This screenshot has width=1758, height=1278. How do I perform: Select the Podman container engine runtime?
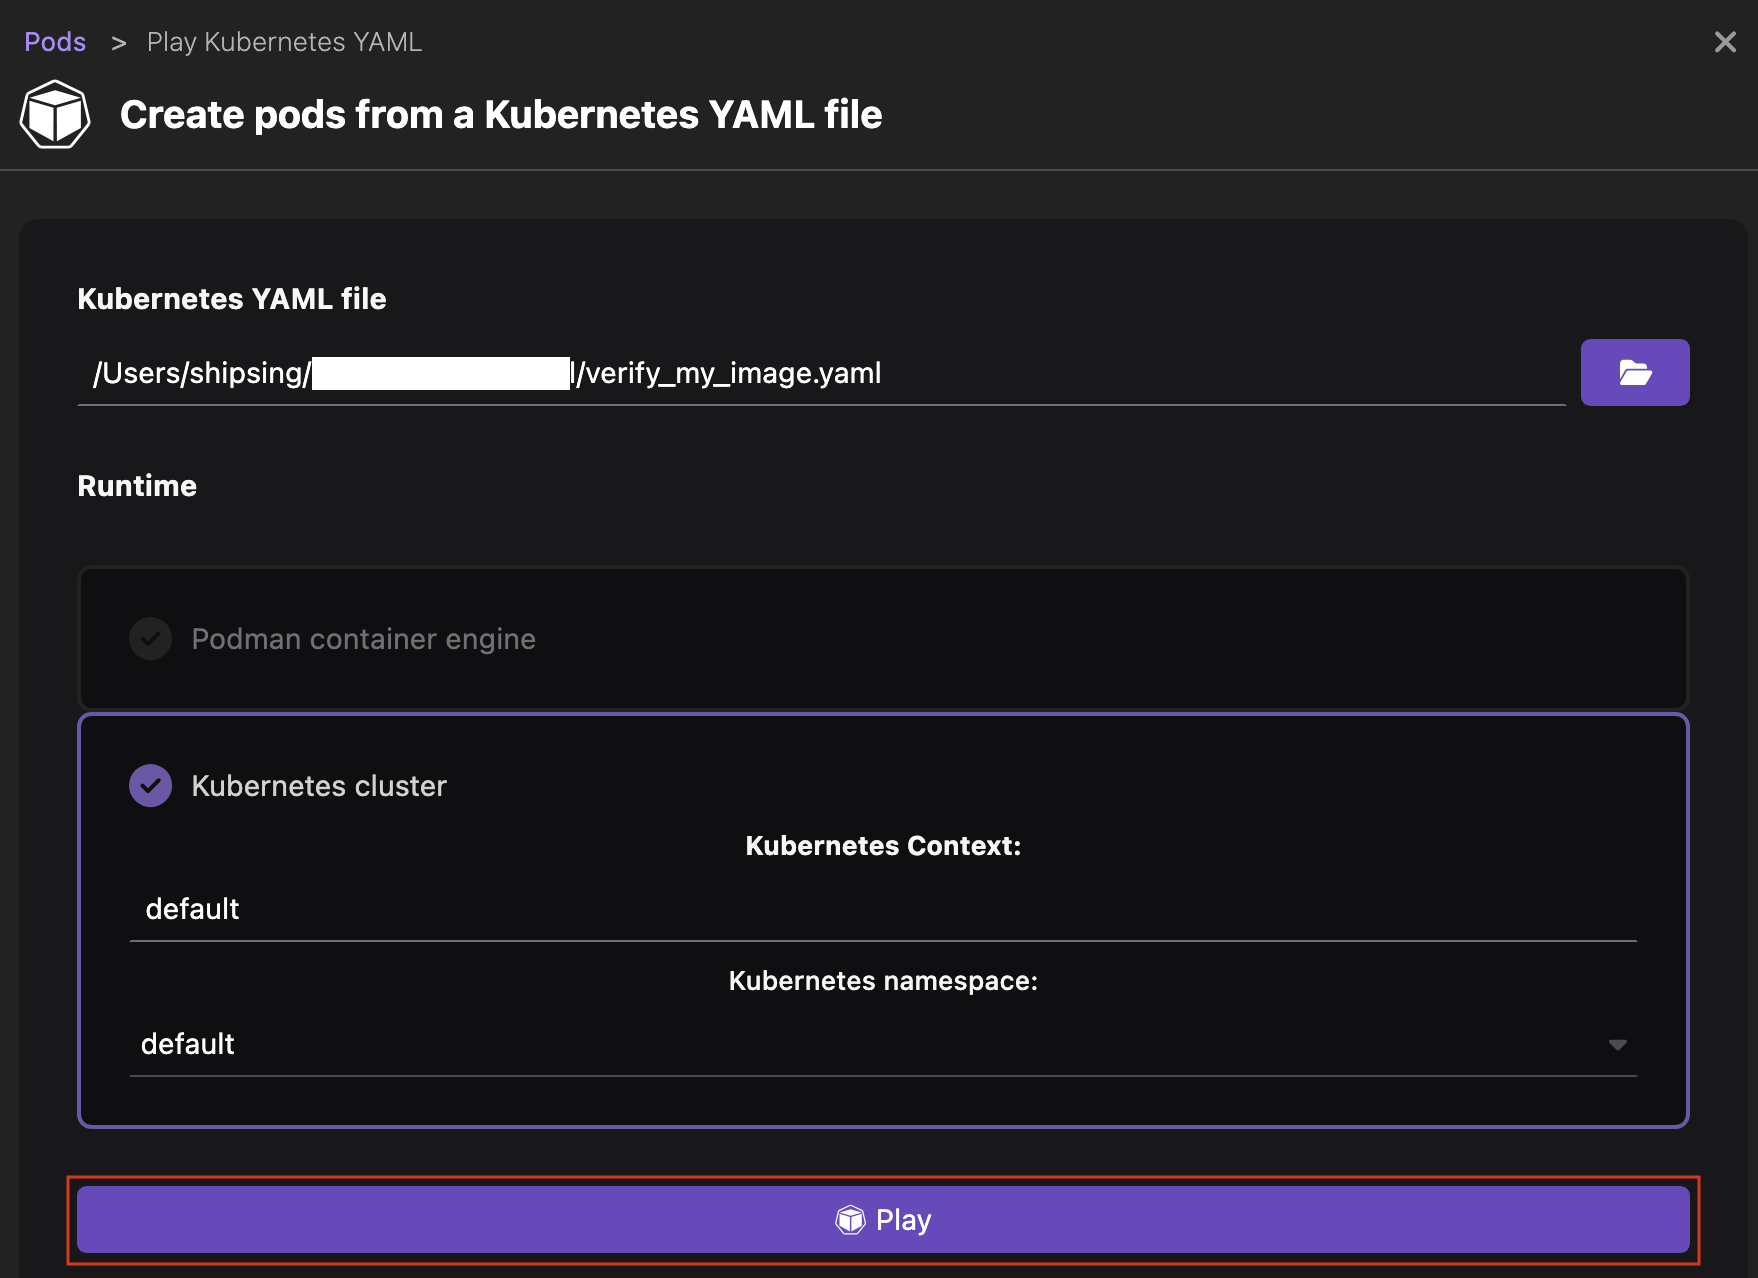coord(362,638)
